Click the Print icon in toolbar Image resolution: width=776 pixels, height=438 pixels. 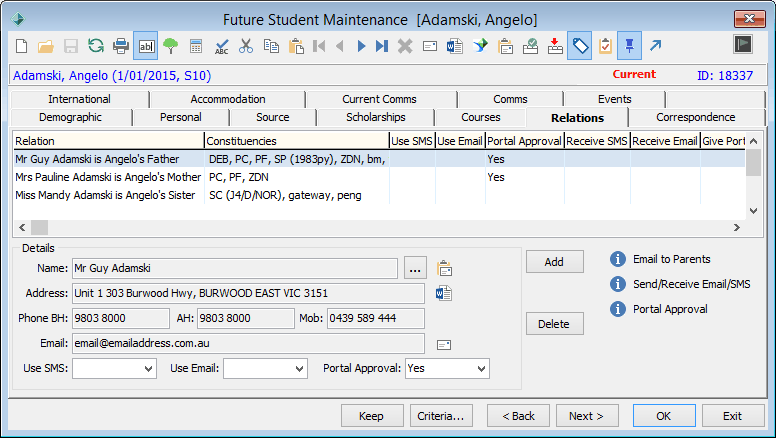pyautogui.click(x=121, y=47)
